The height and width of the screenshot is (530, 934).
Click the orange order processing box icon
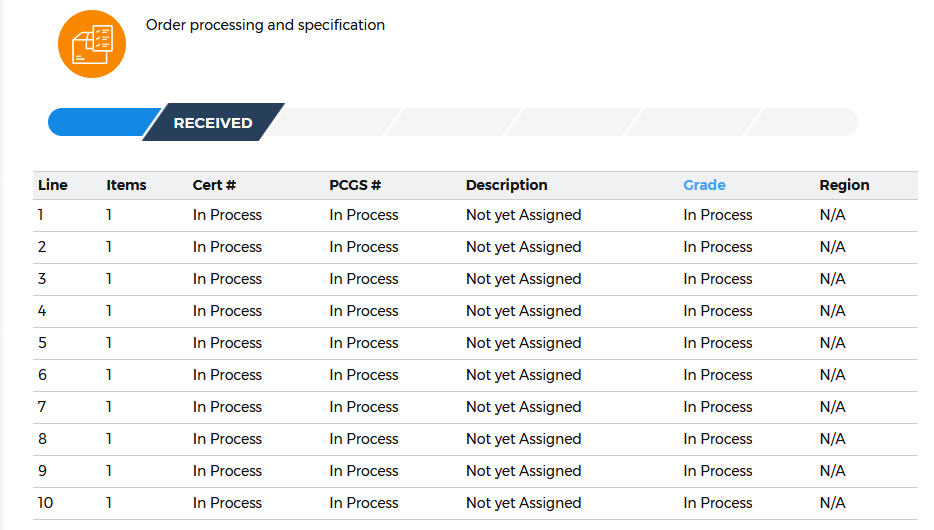(x=92, y=44)
